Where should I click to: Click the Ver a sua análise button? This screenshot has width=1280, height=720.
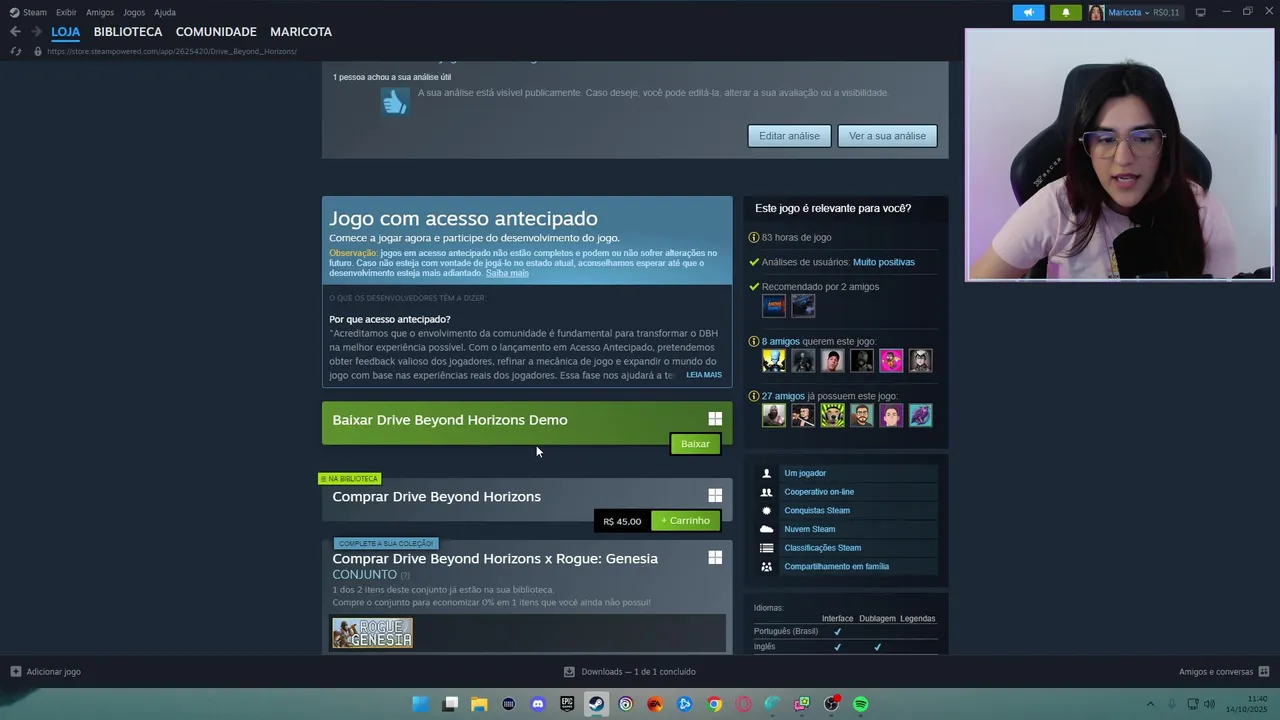tap(887, 136)
